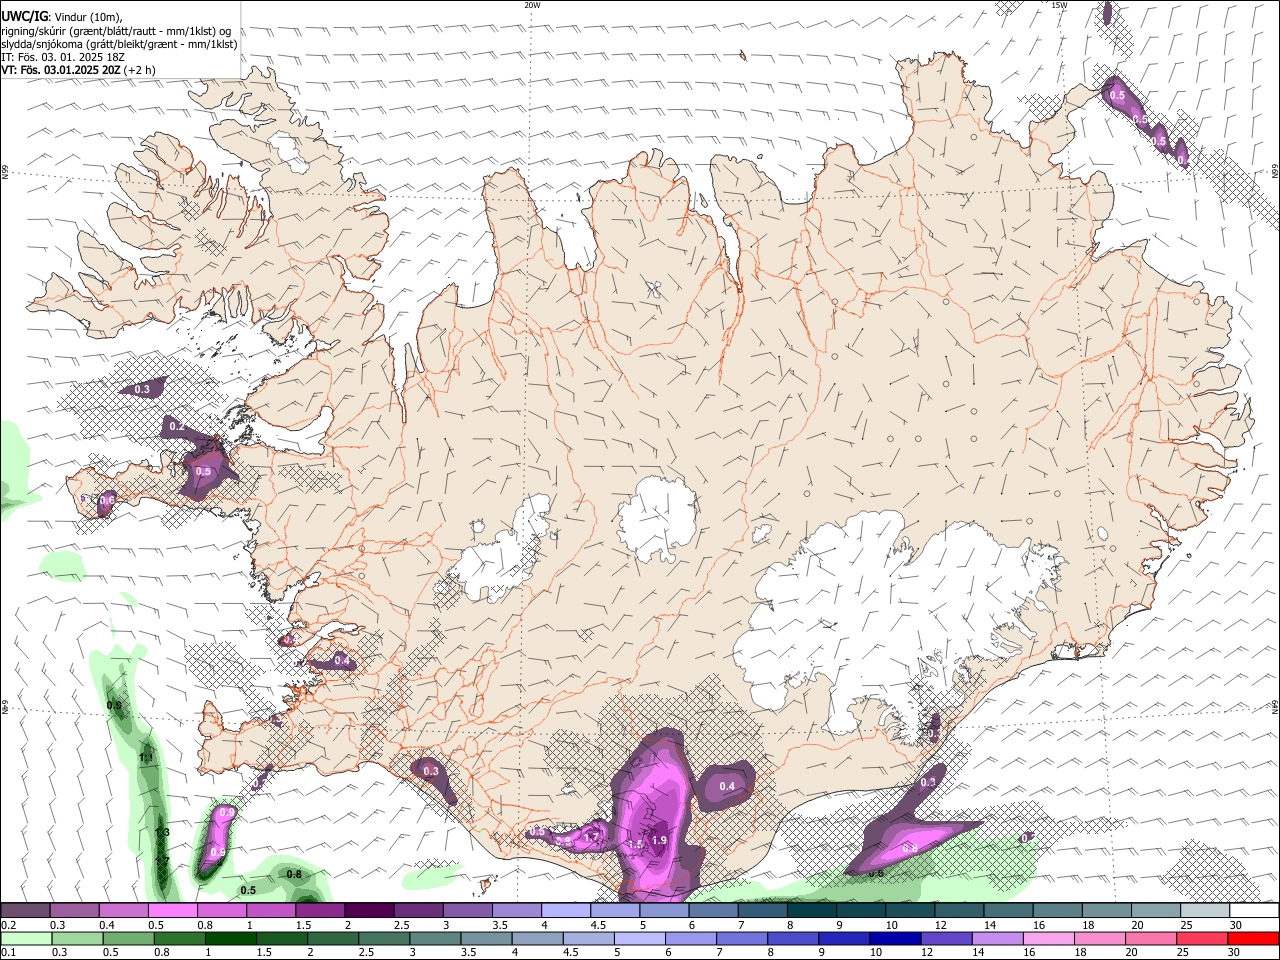The height and width of the screenshot is (960, 1280).
Task: Select the 0.3 swatch in the purple snow scale
Action: 74,910
